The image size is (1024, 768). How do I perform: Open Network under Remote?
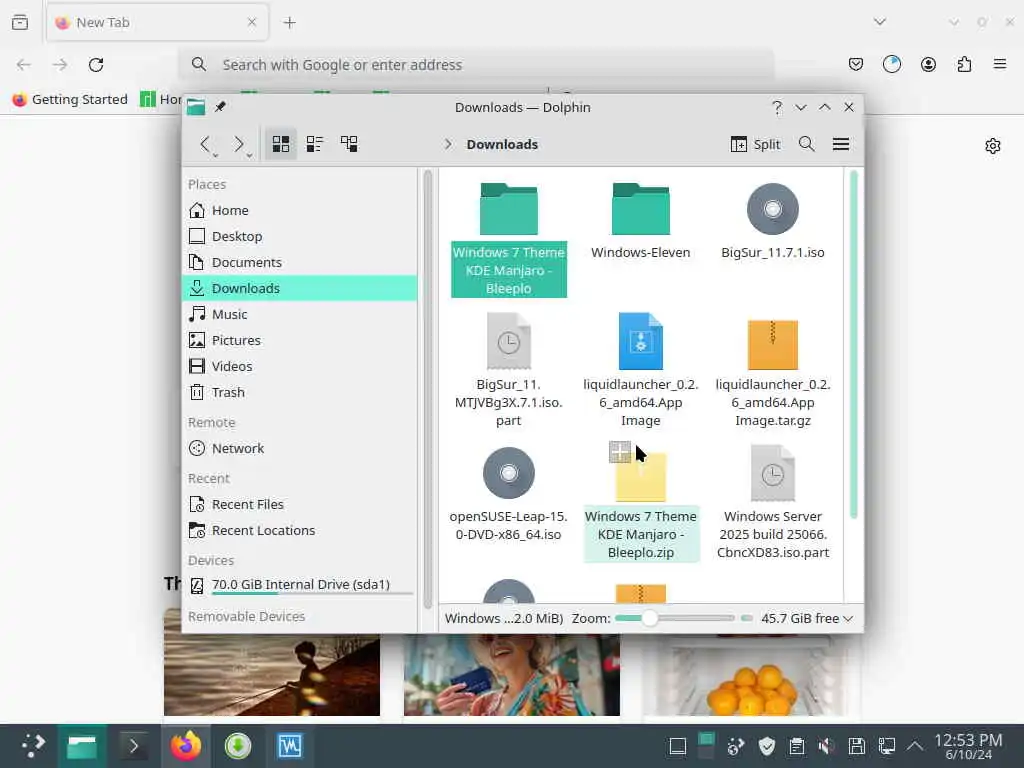(x=300, y=449)
